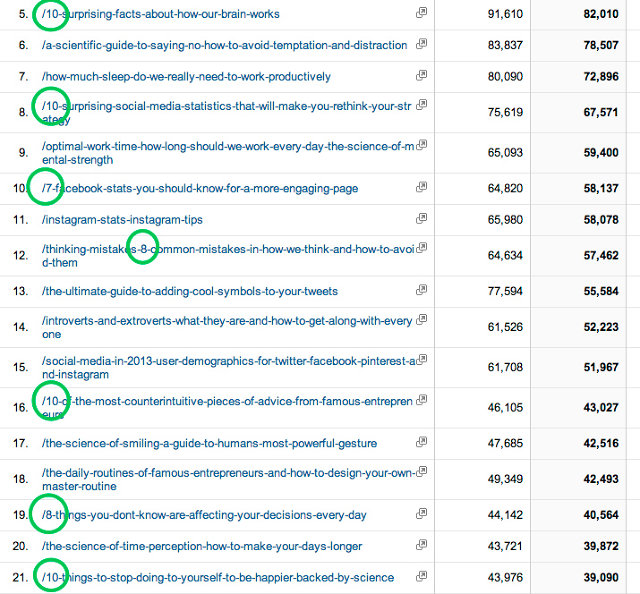Image resolution: width=640 pixels, height=594 pixels.
Task: Open external link icon for optimal-work-time row
Action: pos(422,145)
